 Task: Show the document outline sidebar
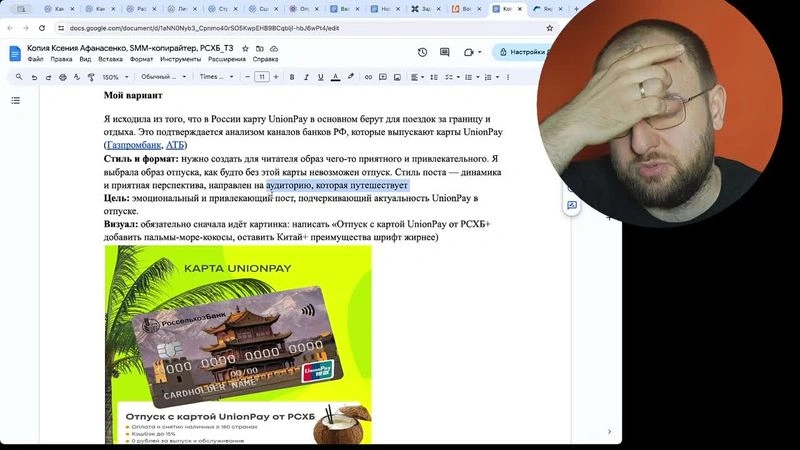click(x=16, y=101)
